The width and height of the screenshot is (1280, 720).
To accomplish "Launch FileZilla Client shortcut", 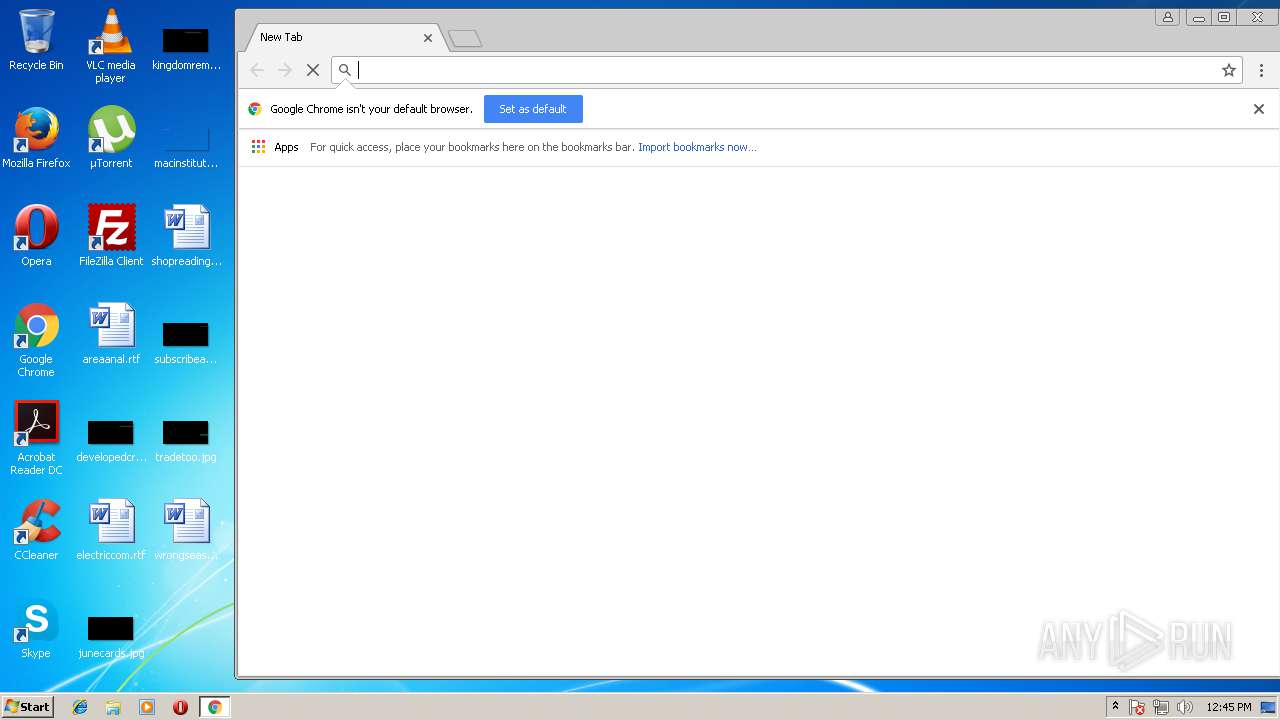I will [x=111, y=236].
